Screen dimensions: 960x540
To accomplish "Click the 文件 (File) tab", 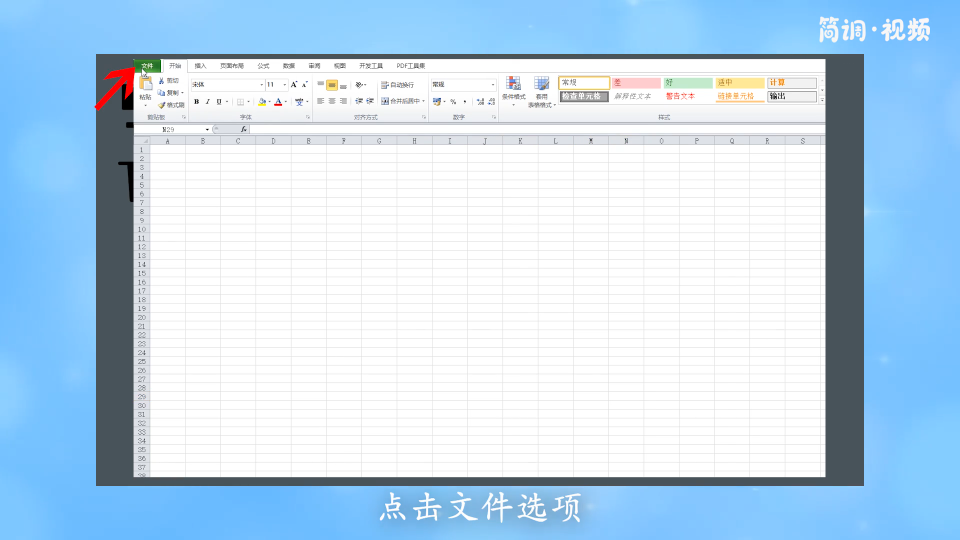I will tap(147, 66).
